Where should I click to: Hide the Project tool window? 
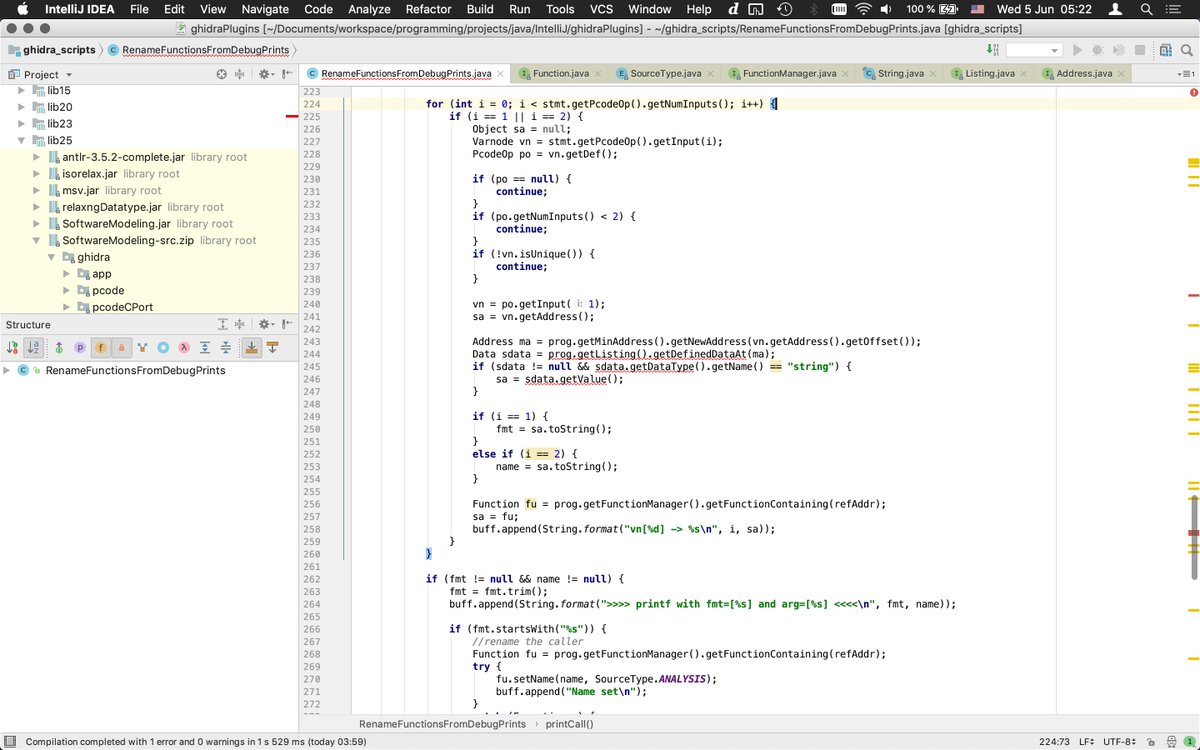pyautogui.click(x=285, y=74)
